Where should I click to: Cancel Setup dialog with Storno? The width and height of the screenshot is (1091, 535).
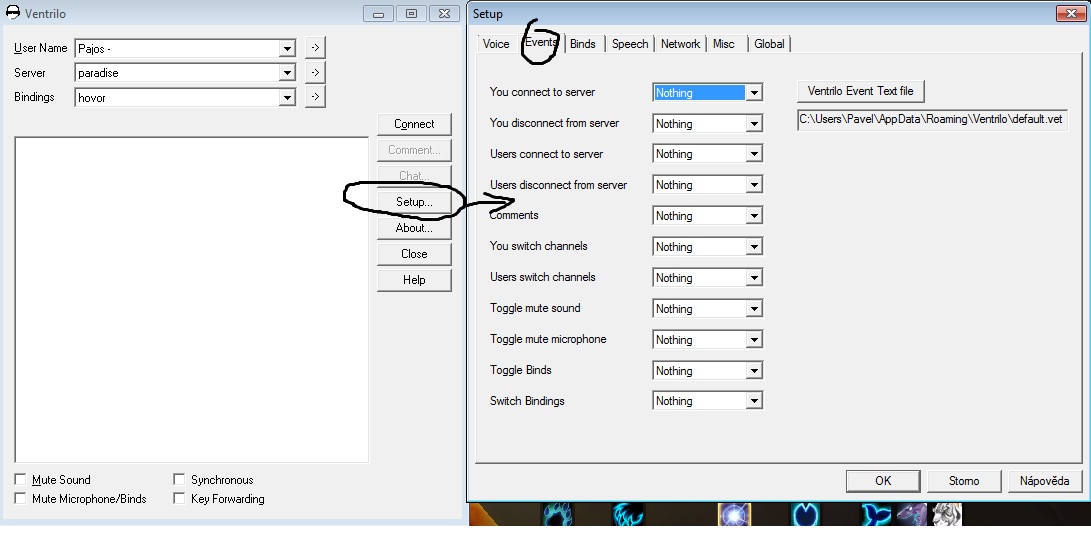964,481
